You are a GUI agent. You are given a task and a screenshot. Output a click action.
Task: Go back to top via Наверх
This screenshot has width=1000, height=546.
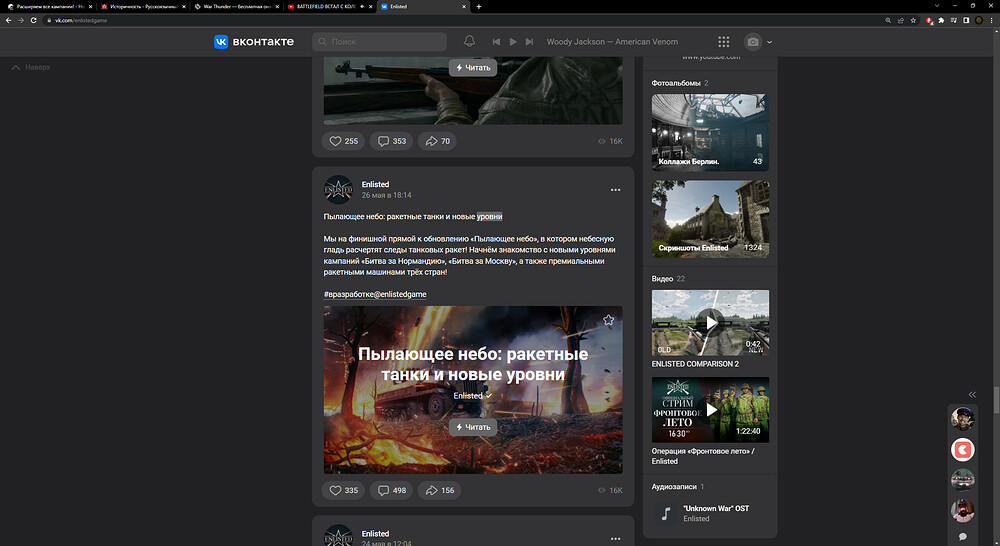point(31,67)
